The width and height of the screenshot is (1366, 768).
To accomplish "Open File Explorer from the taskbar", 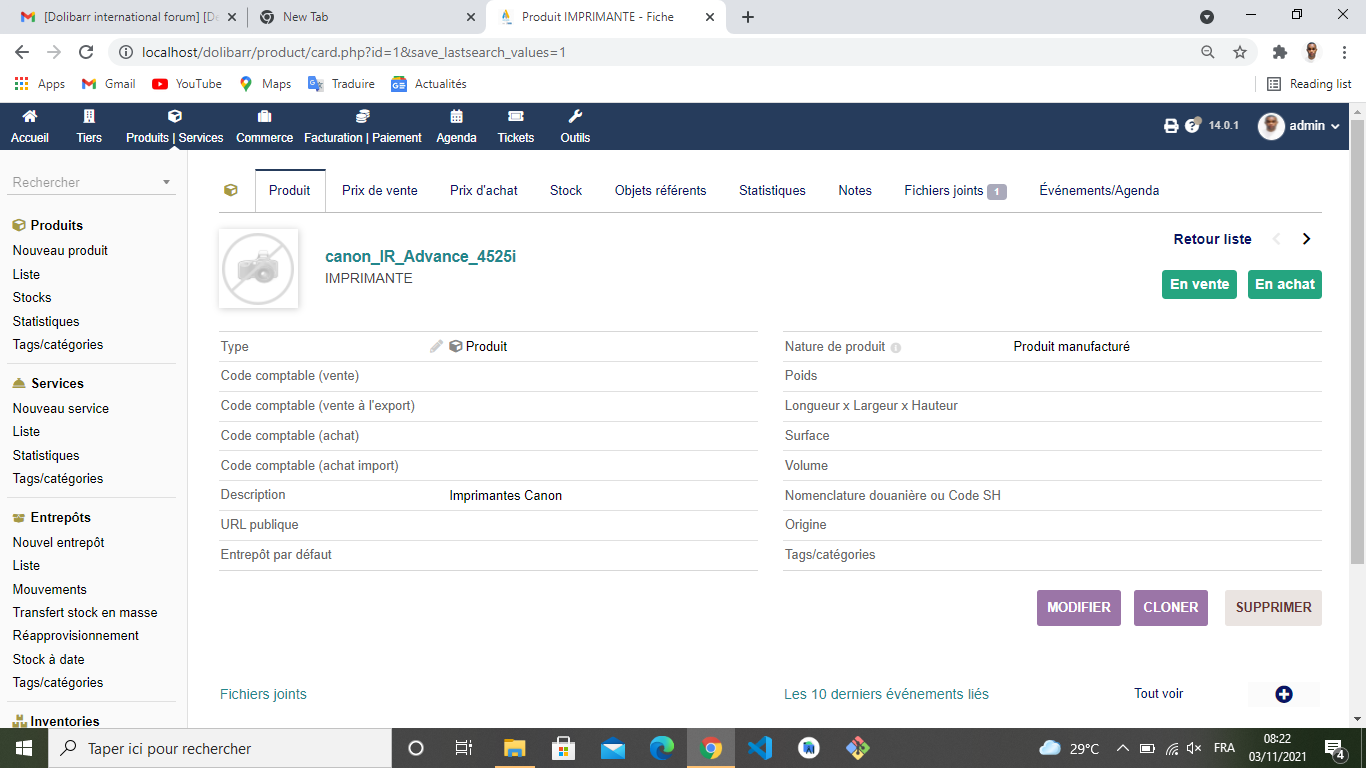I will 514,748.
